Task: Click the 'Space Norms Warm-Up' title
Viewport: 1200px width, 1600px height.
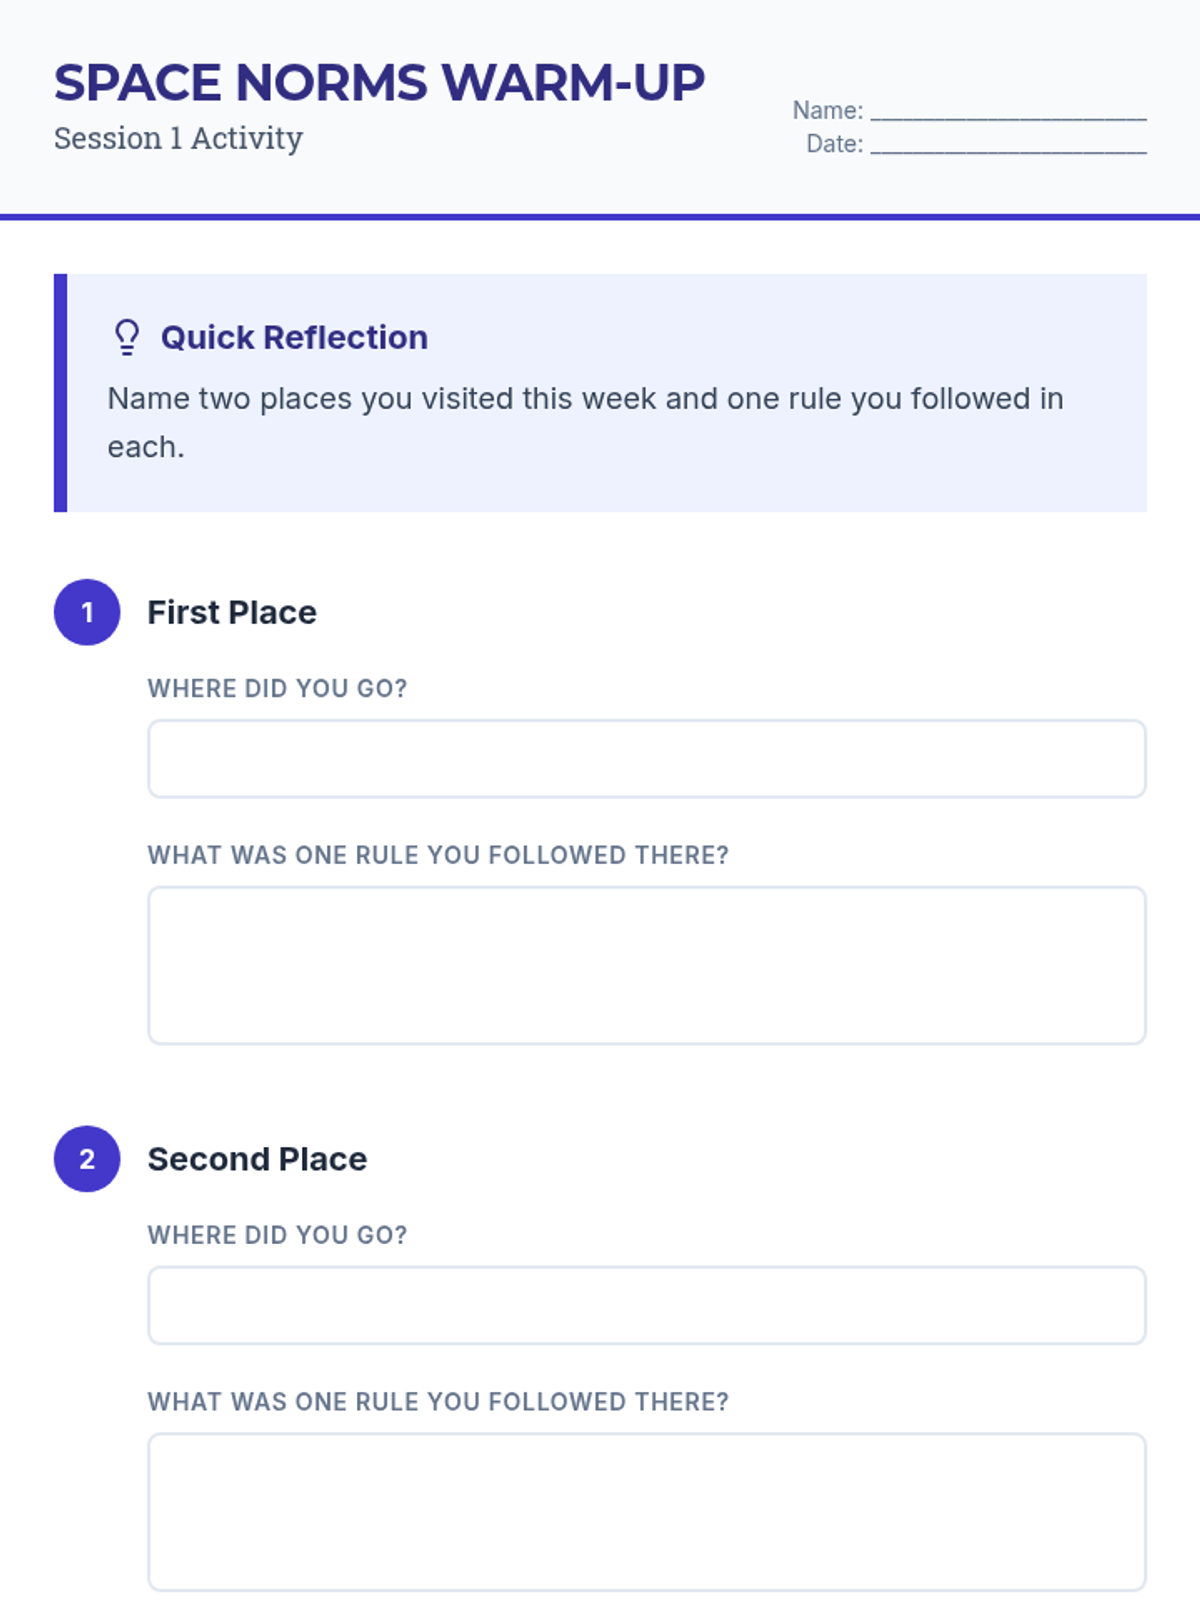Action: [x=379, y=83]
